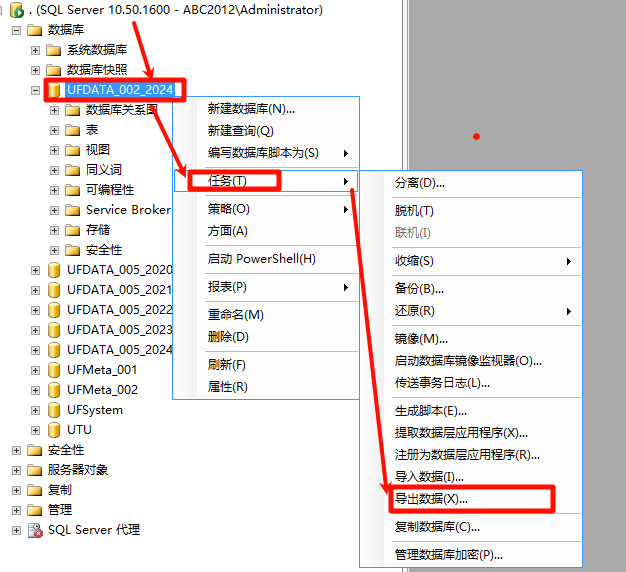626x572 pixels.
Task: Click the 存储 folder icon
Action: point(73,230)
